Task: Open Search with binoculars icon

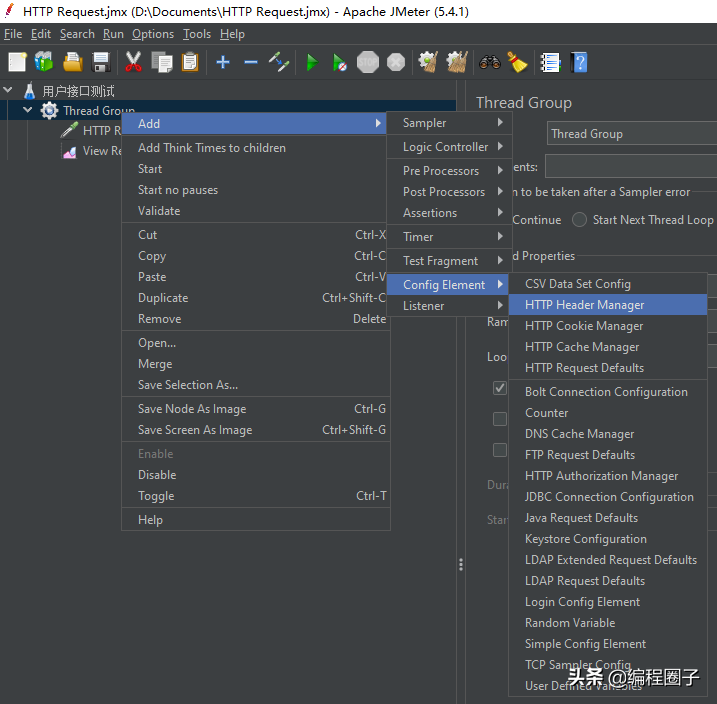Action: [490, 62]
